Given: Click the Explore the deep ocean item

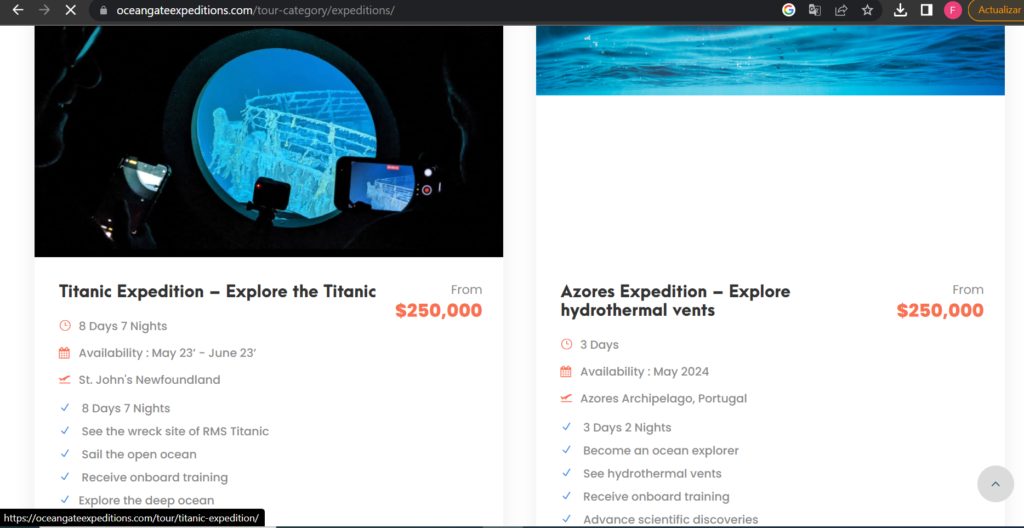Looking at the screenshot, I should [146, 501].
